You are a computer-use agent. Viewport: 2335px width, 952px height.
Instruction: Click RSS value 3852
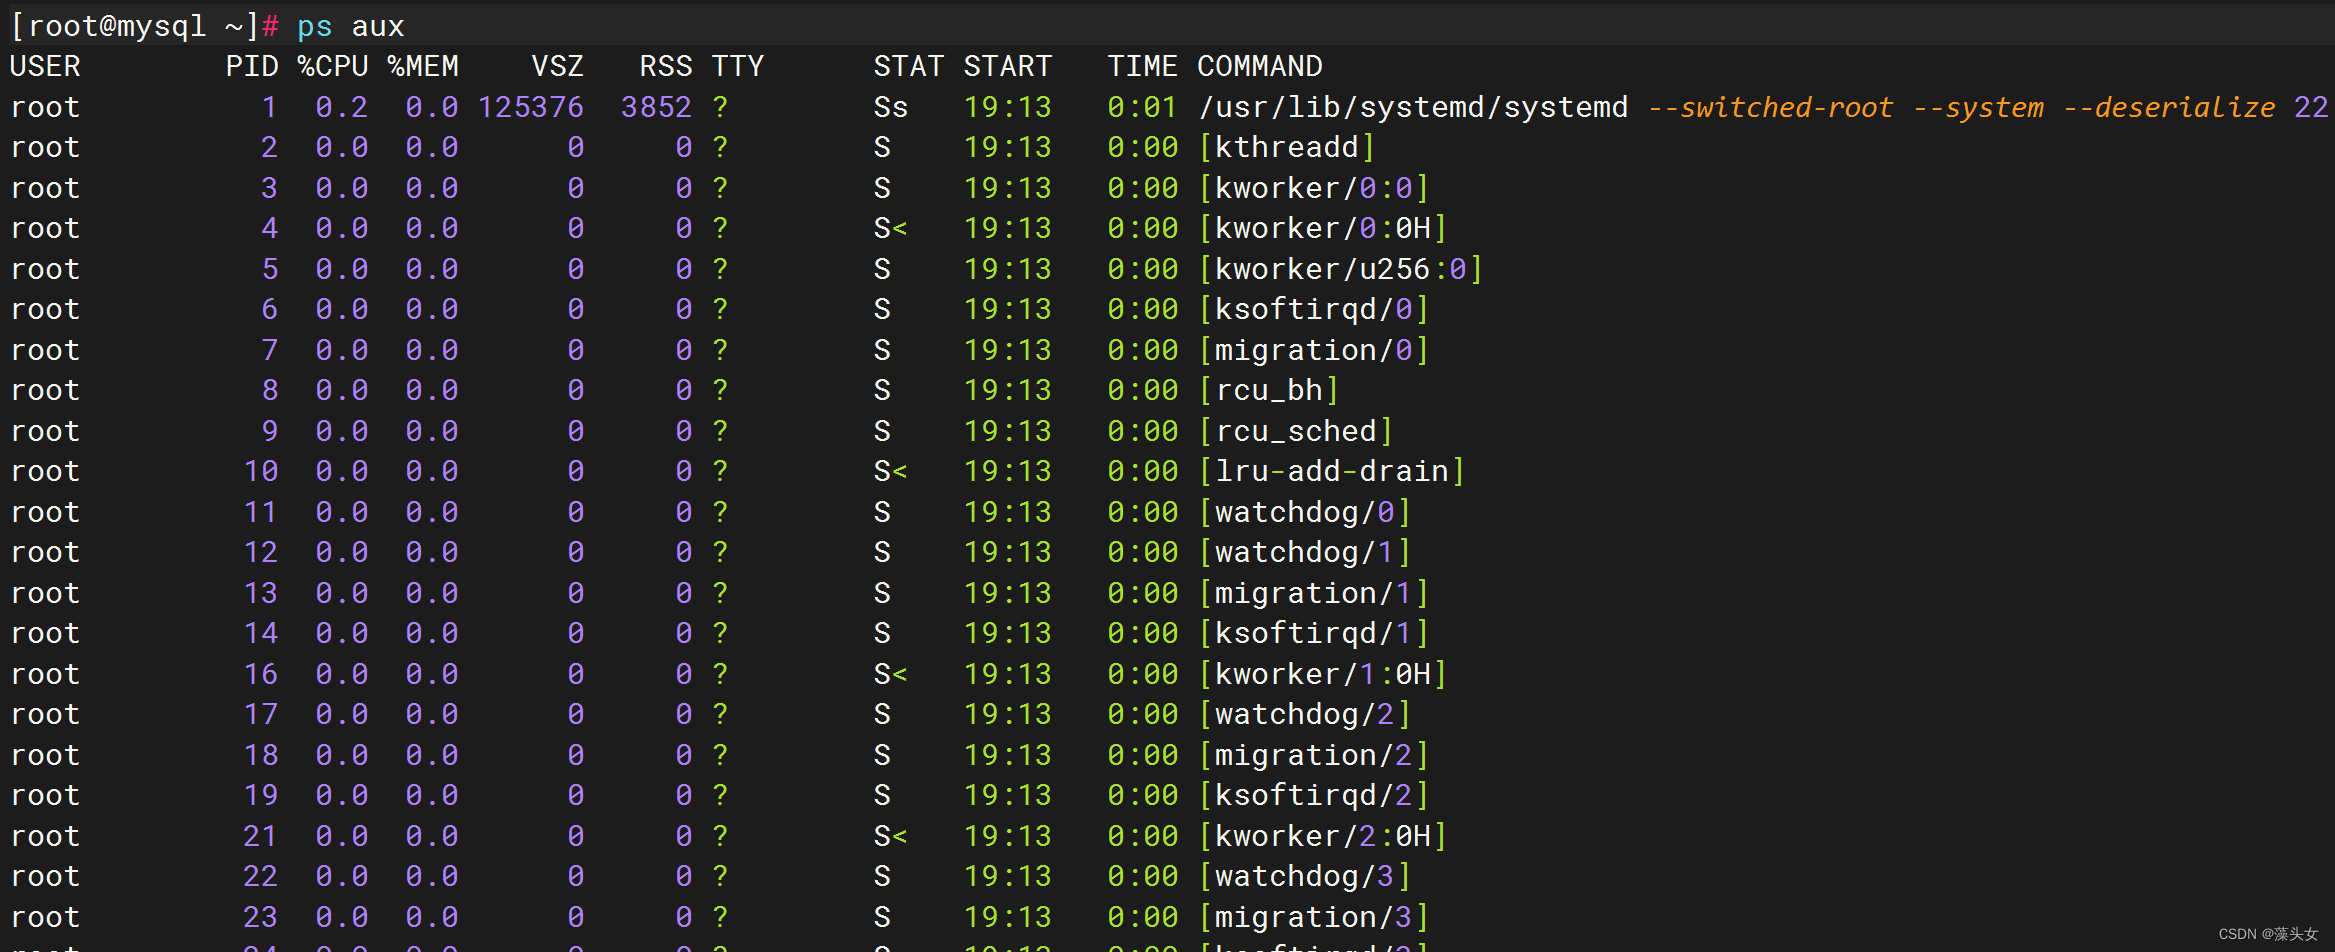(x=656, y=107)
